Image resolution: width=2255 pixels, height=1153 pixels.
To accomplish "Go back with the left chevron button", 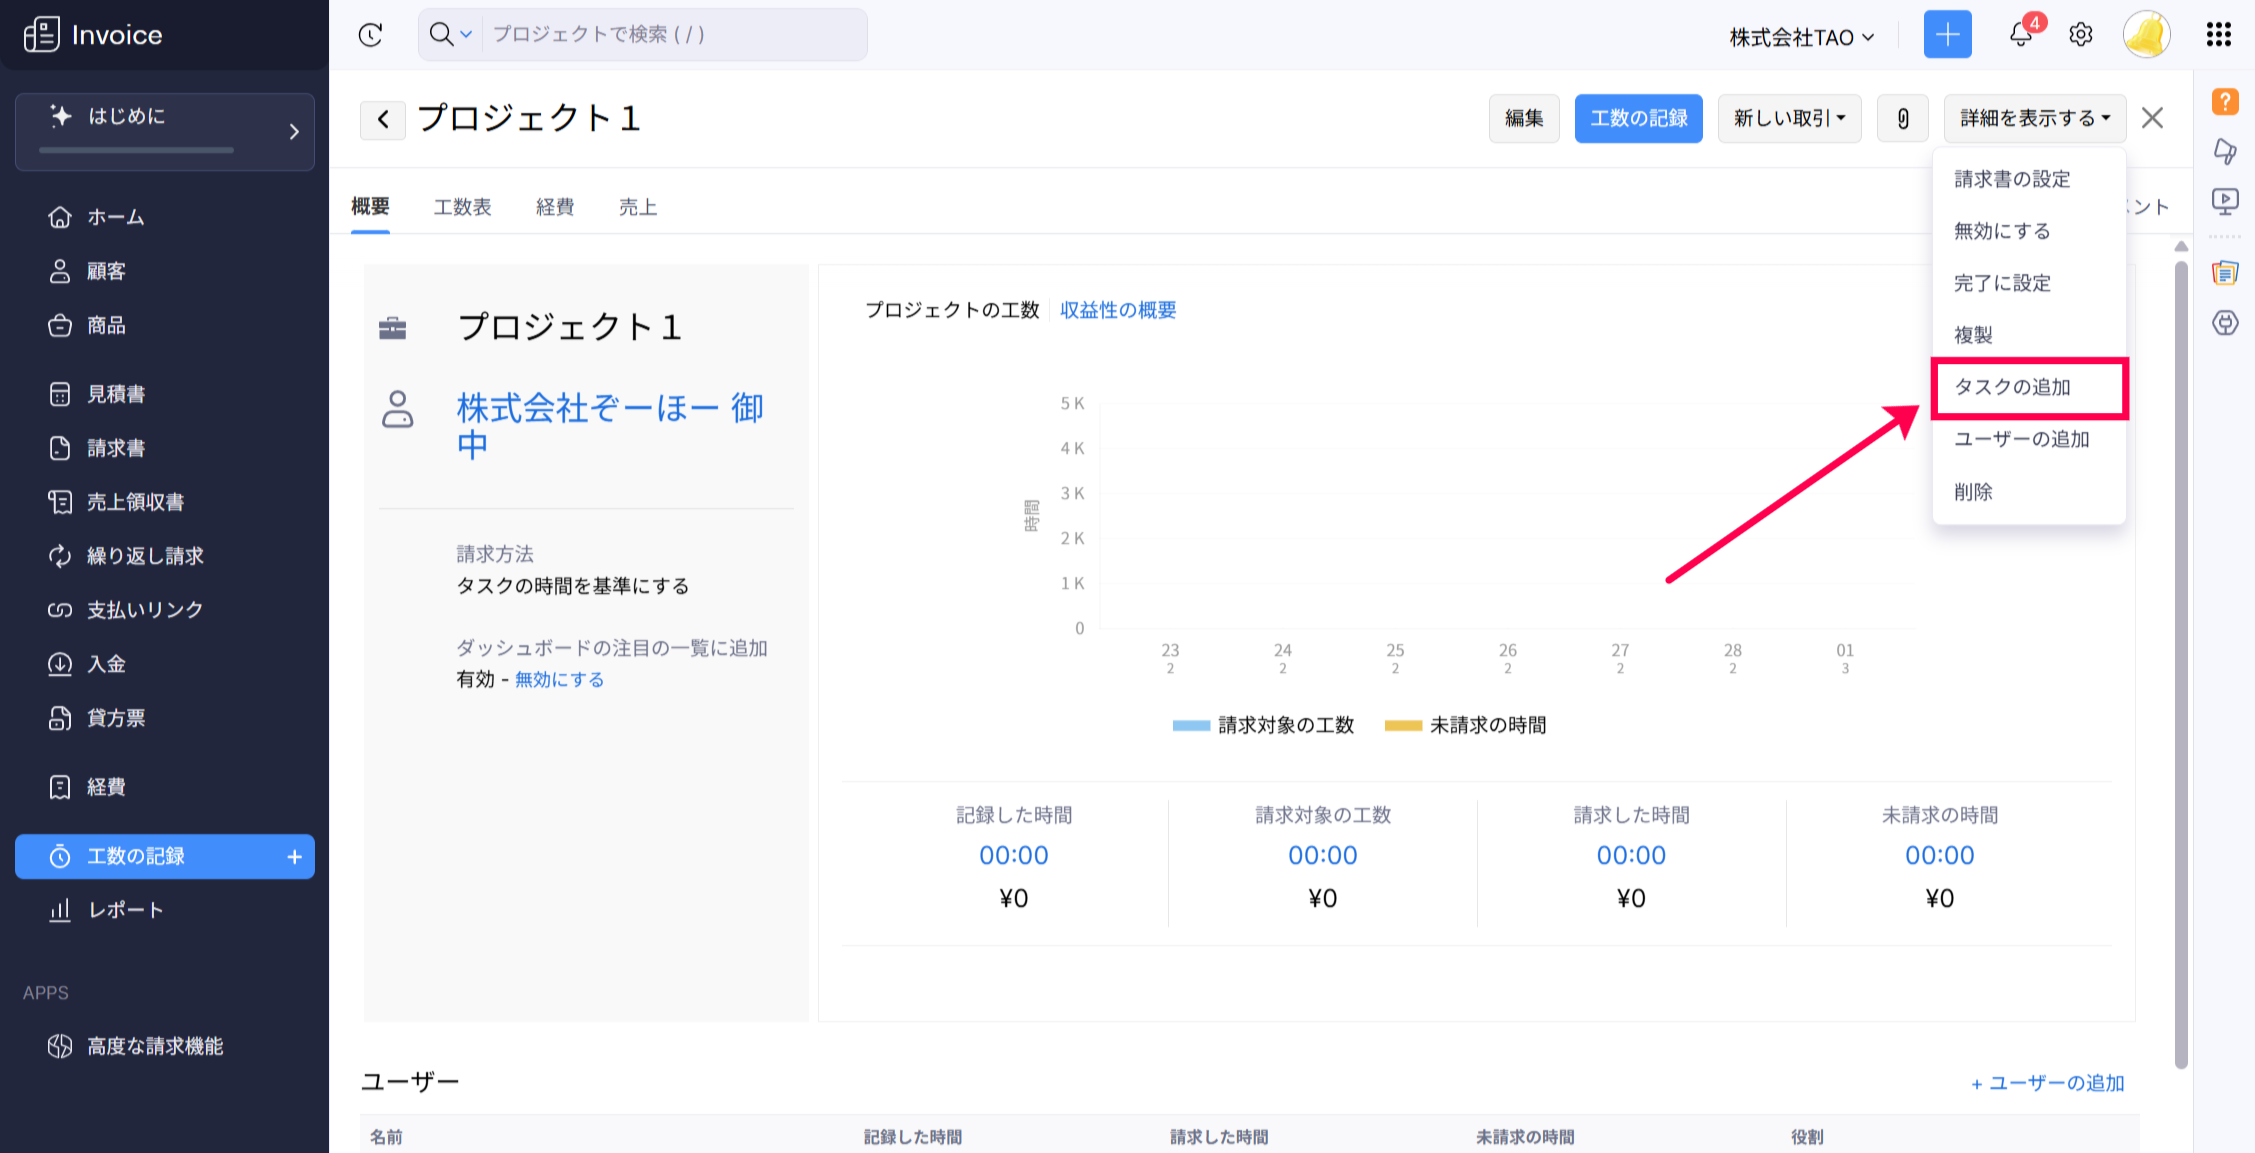I will coord(383,119).
